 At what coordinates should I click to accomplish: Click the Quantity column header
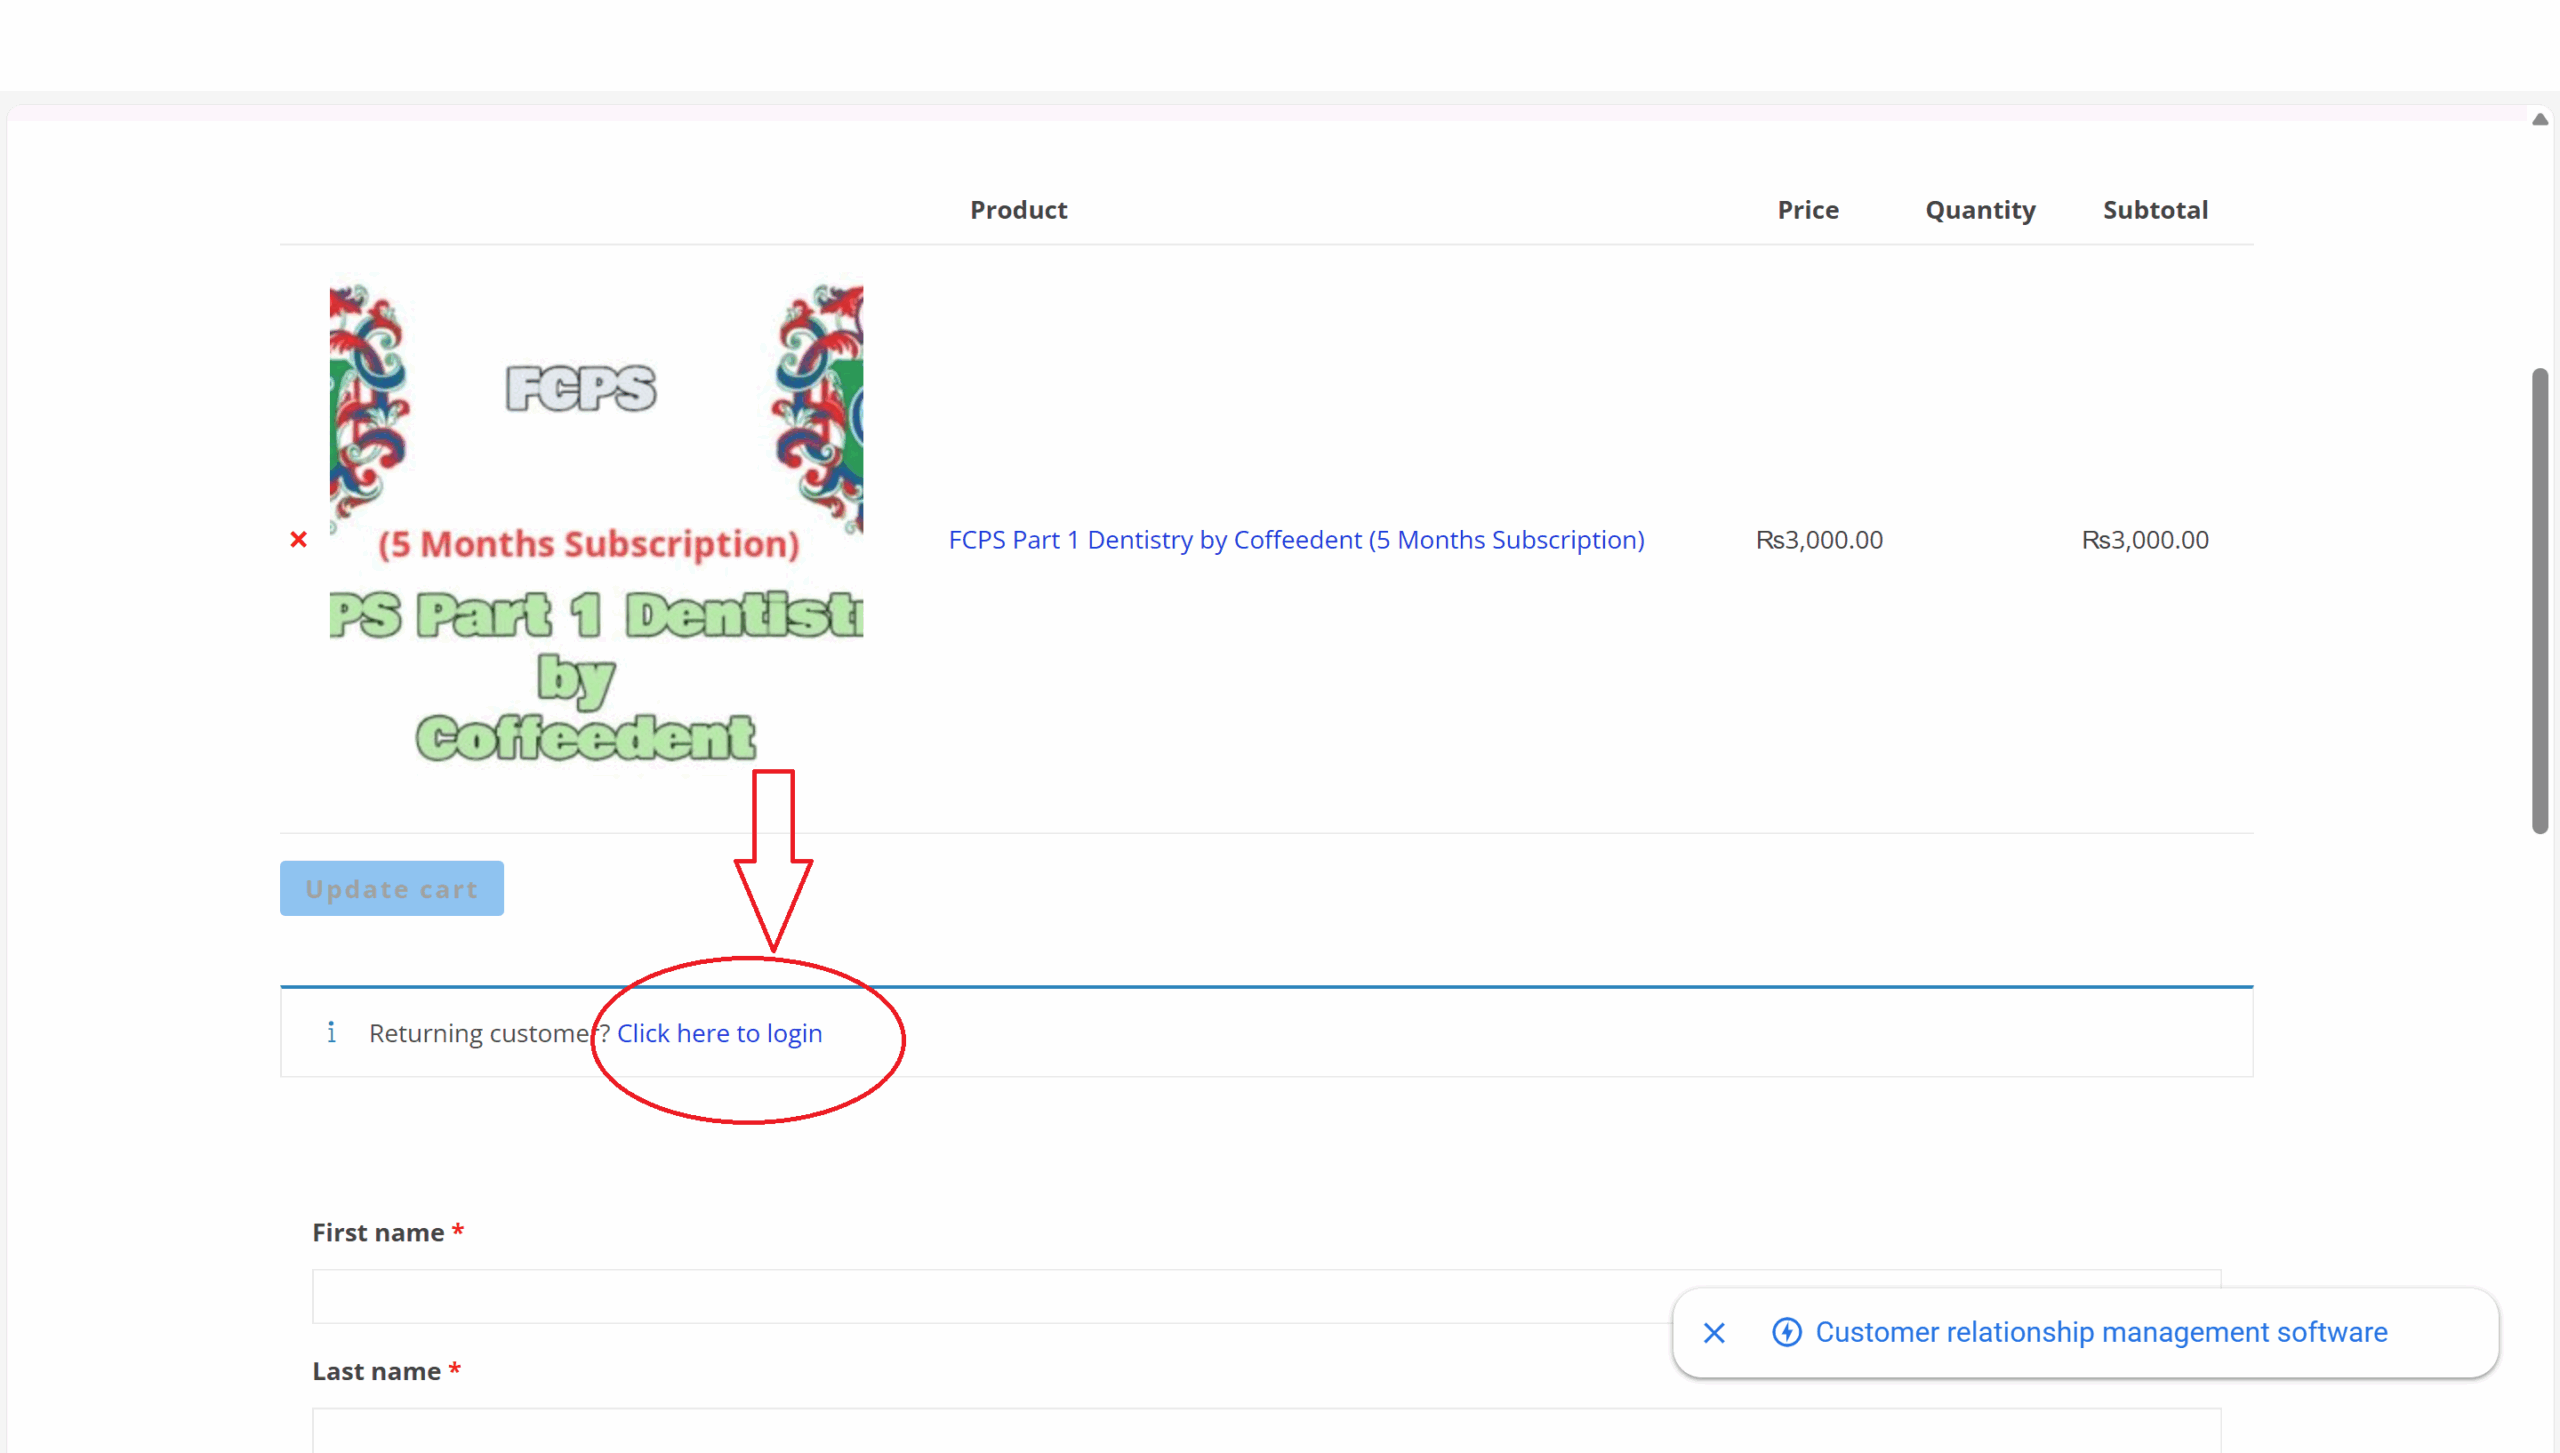1980,210
